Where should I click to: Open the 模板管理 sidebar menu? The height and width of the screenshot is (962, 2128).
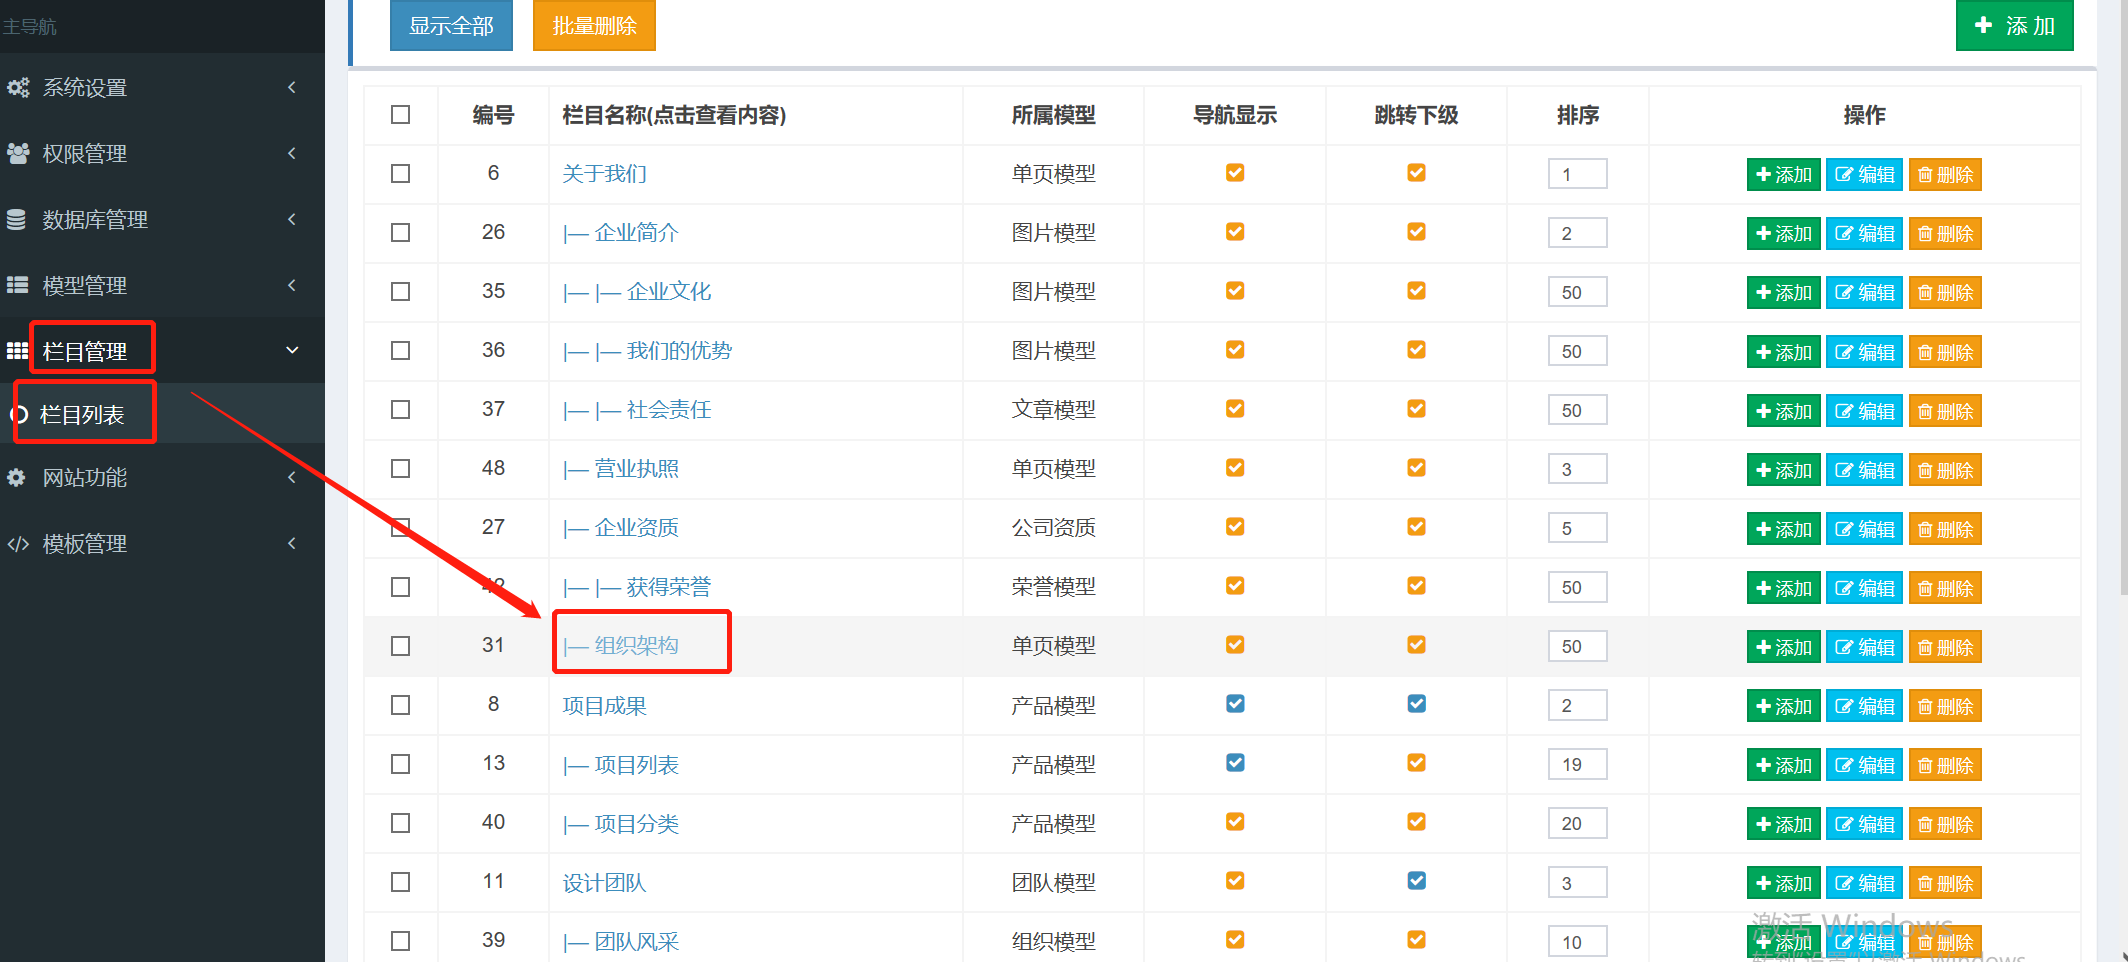[162, 544]
